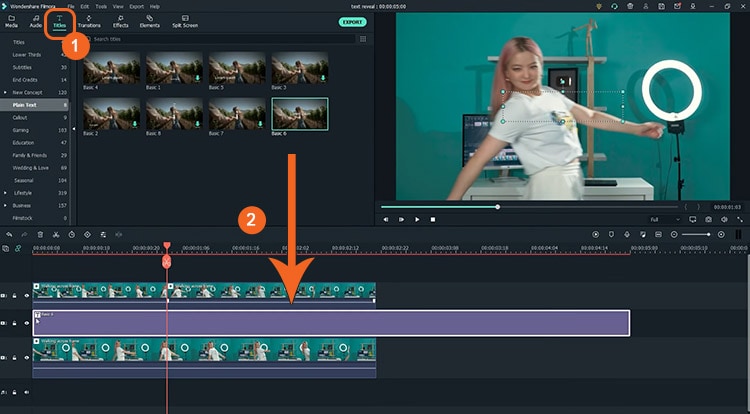This screenshot has width=750, height=414.
Task: Open the Audio tab
Action: [x=36, y=22]
